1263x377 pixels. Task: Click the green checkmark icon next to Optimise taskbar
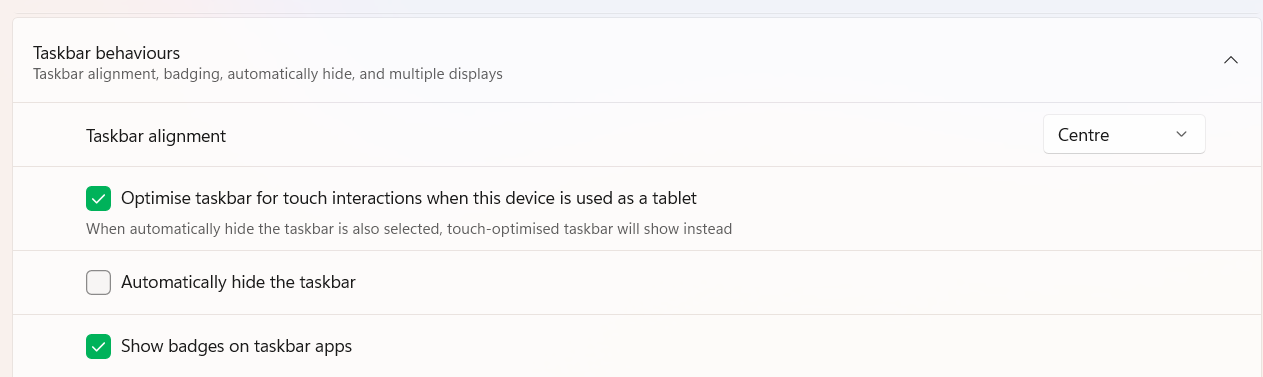point(98,198)
